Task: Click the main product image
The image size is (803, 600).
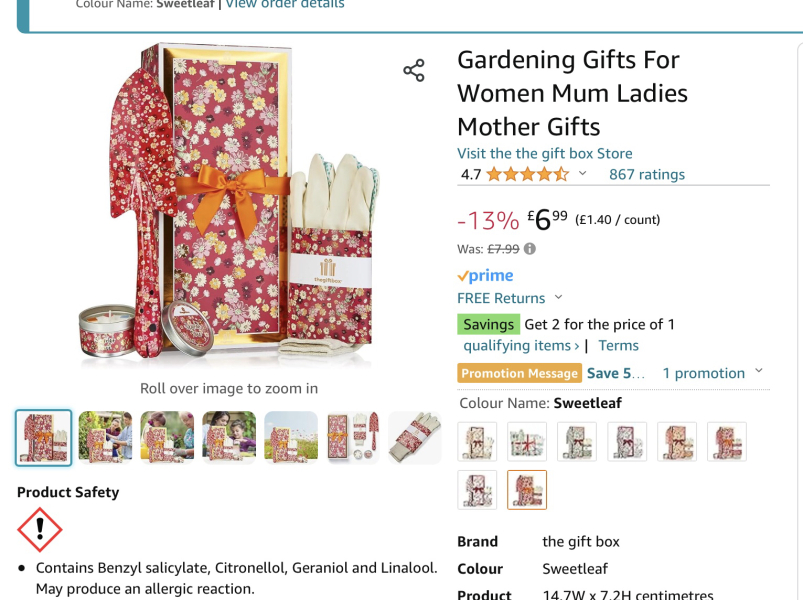Action: 229,204
